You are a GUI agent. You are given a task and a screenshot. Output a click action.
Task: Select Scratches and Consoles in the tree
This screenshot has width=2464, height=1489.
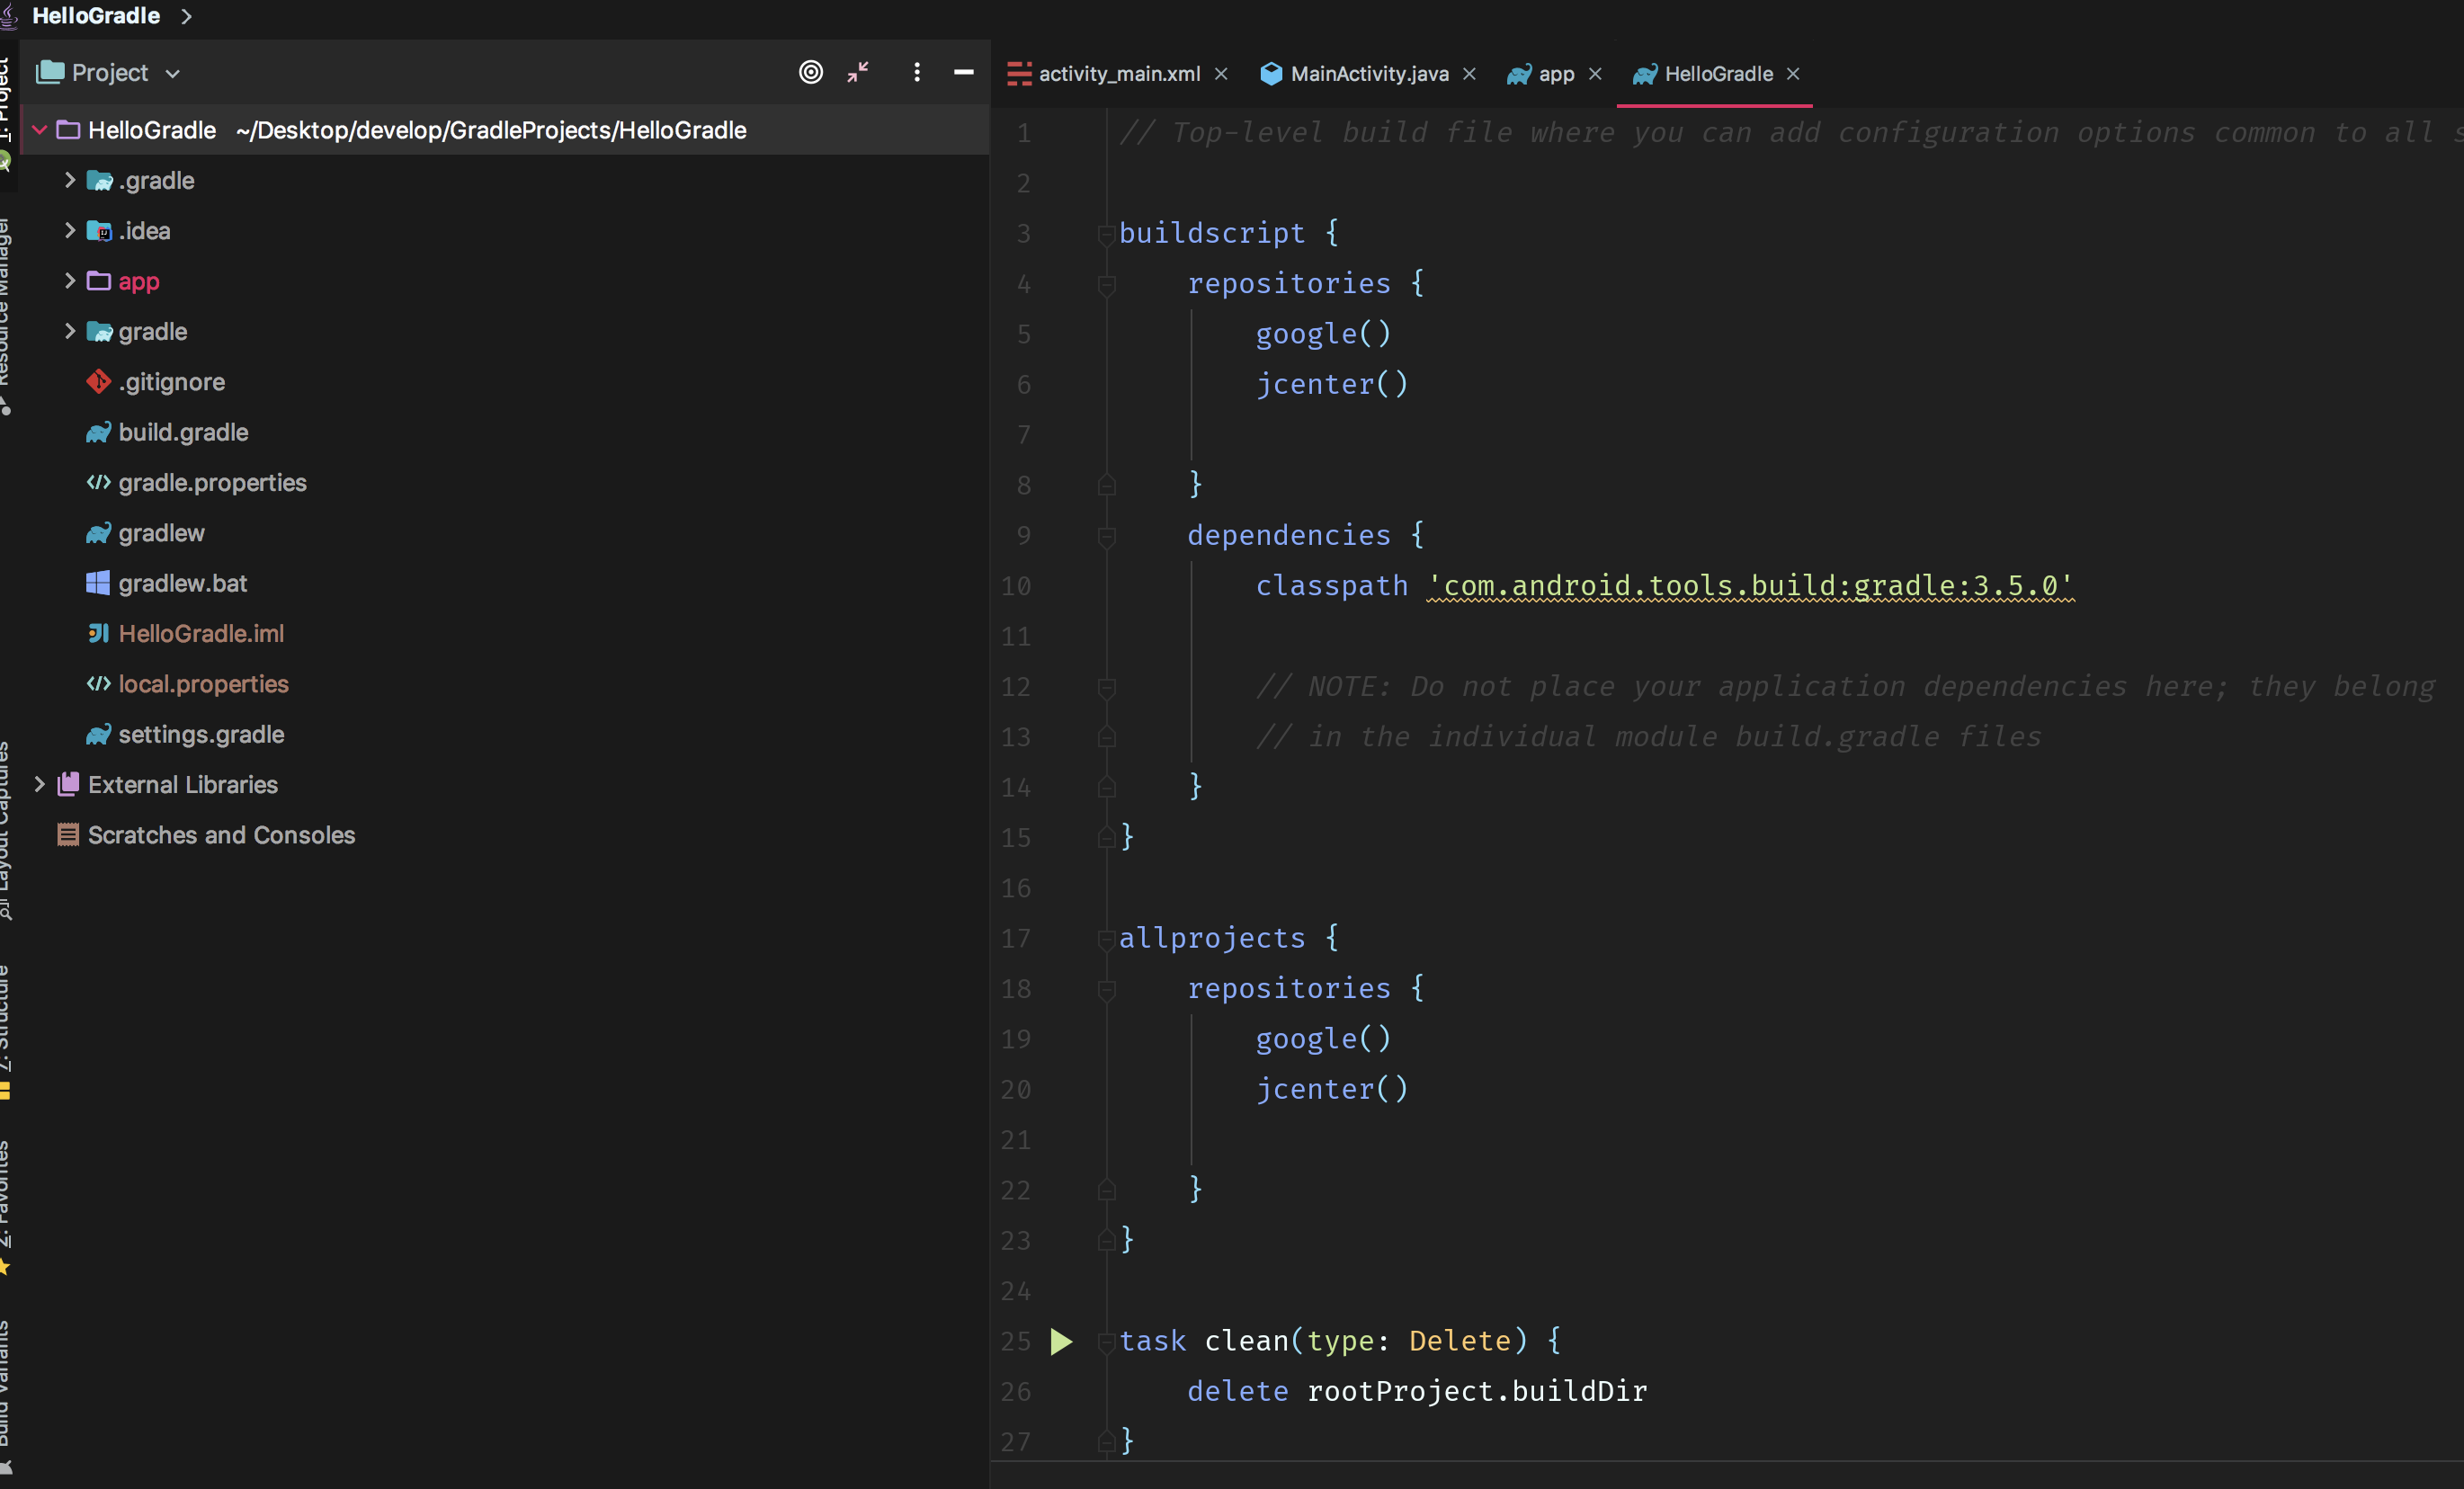[221, 835]
